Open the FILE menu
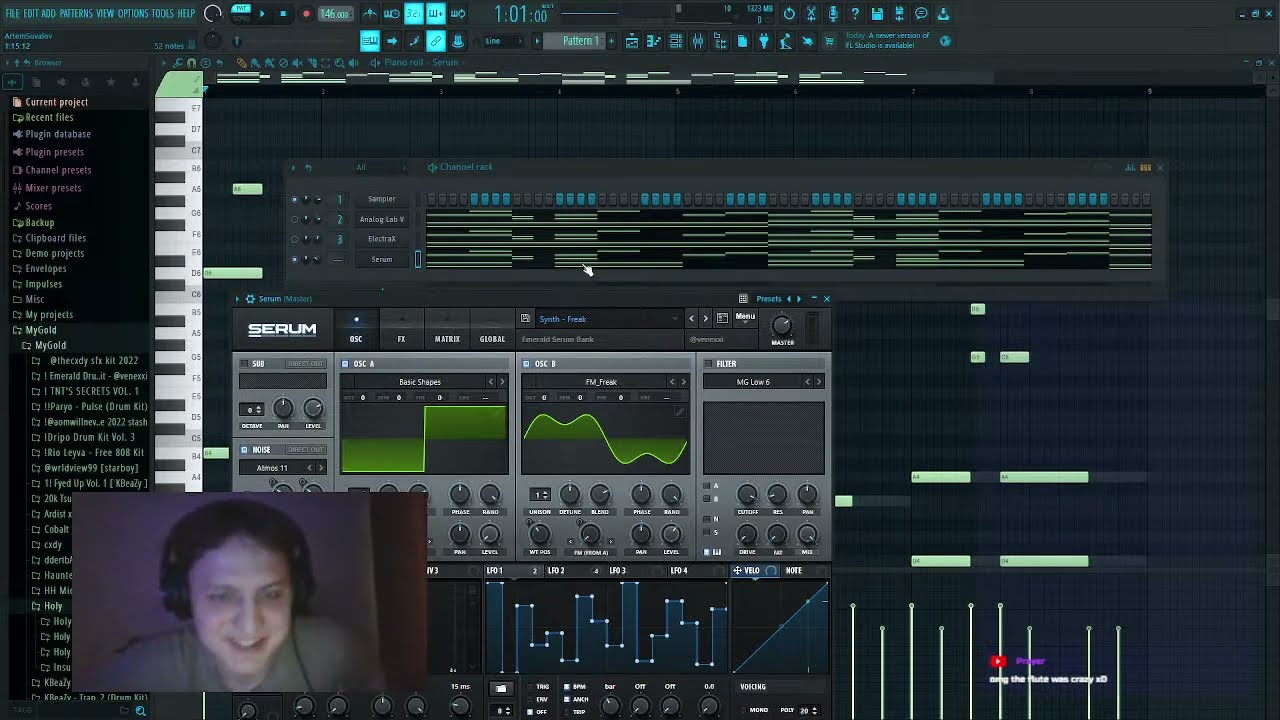Image resolution: width=1280 pixels, height=720 pixels. (x=12, y=14)
